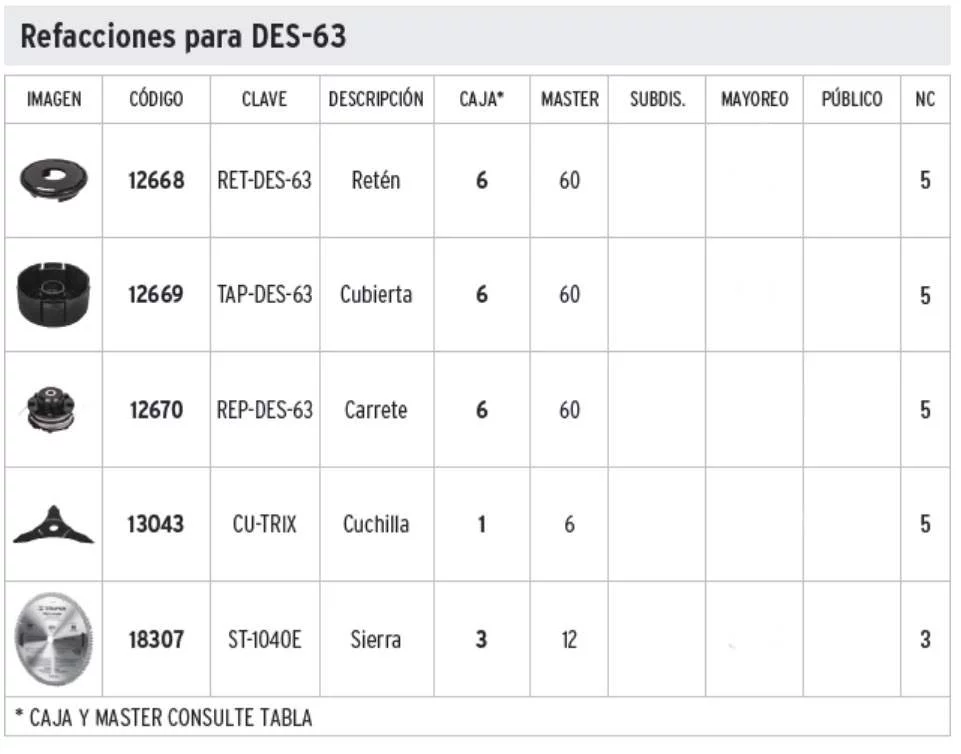The width and height of the screenshot is (961, 754).
Task: Click the MASTER column header
Action: (x=569, y=99)
